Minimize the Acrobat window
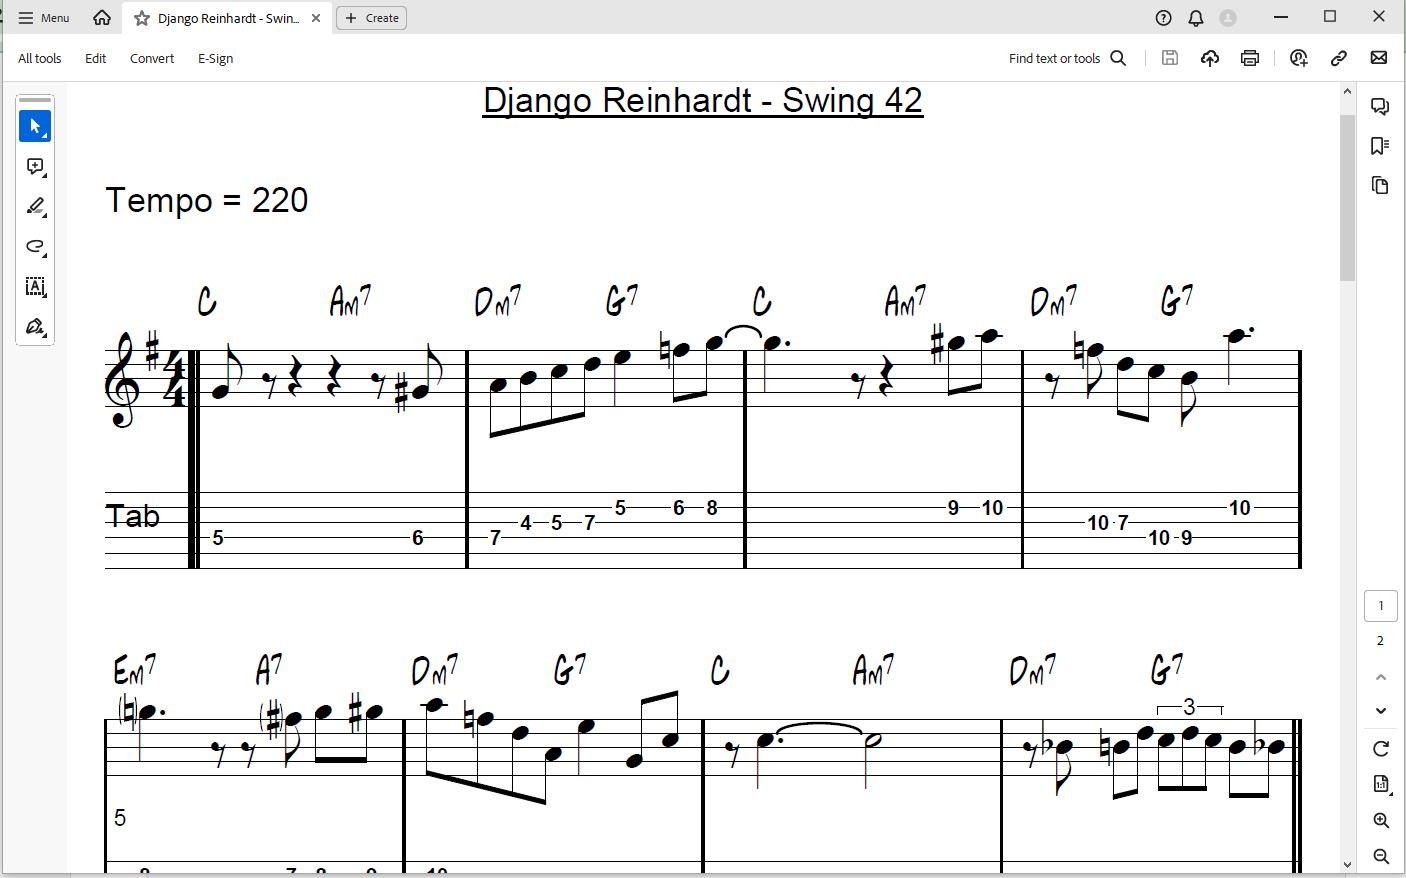 (x=1282, y=17)
